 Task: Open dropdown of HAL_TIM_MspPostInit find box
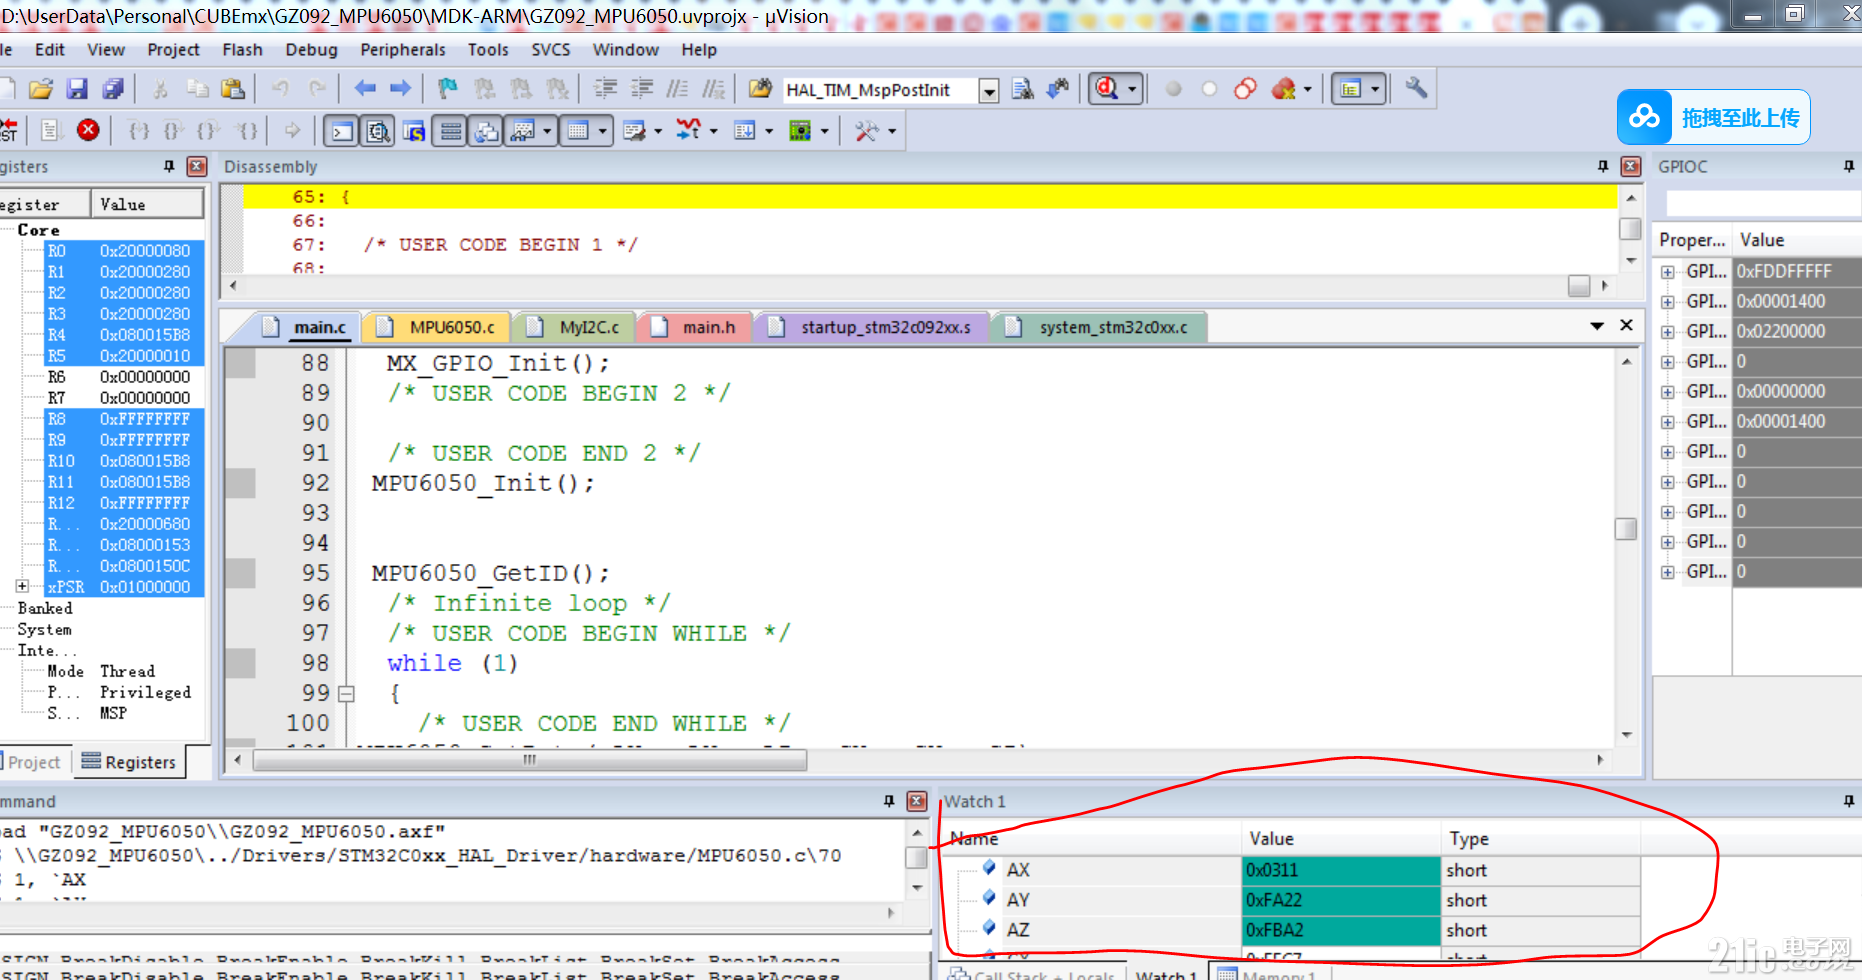(989, 91)
